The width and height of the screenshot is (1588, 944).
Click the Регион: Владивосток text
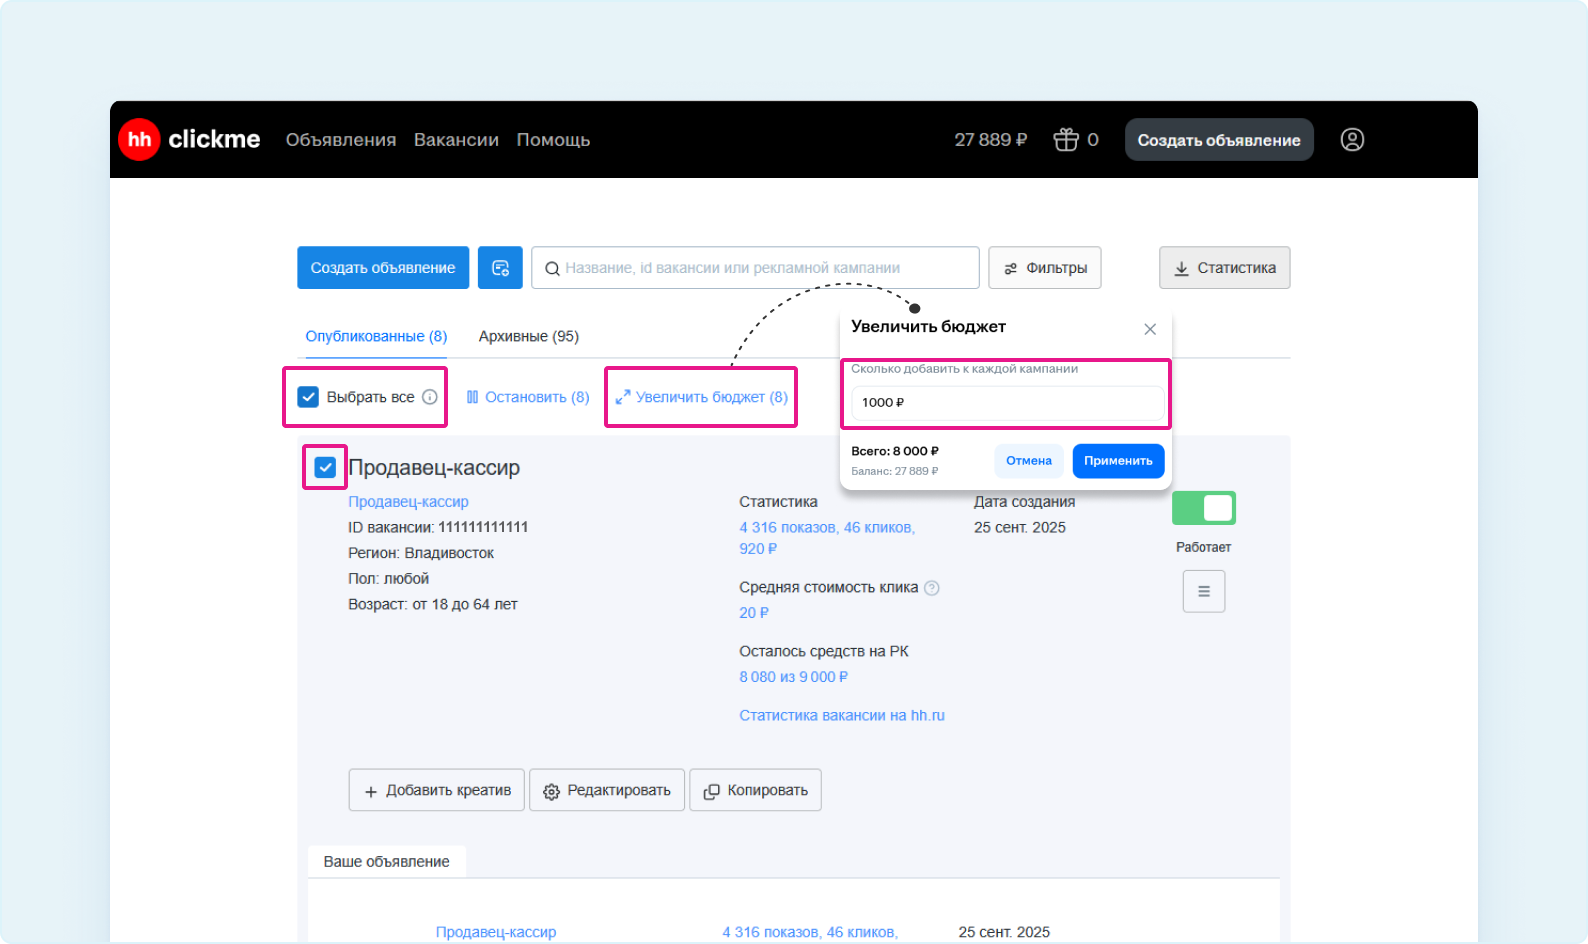coord(421,553)
